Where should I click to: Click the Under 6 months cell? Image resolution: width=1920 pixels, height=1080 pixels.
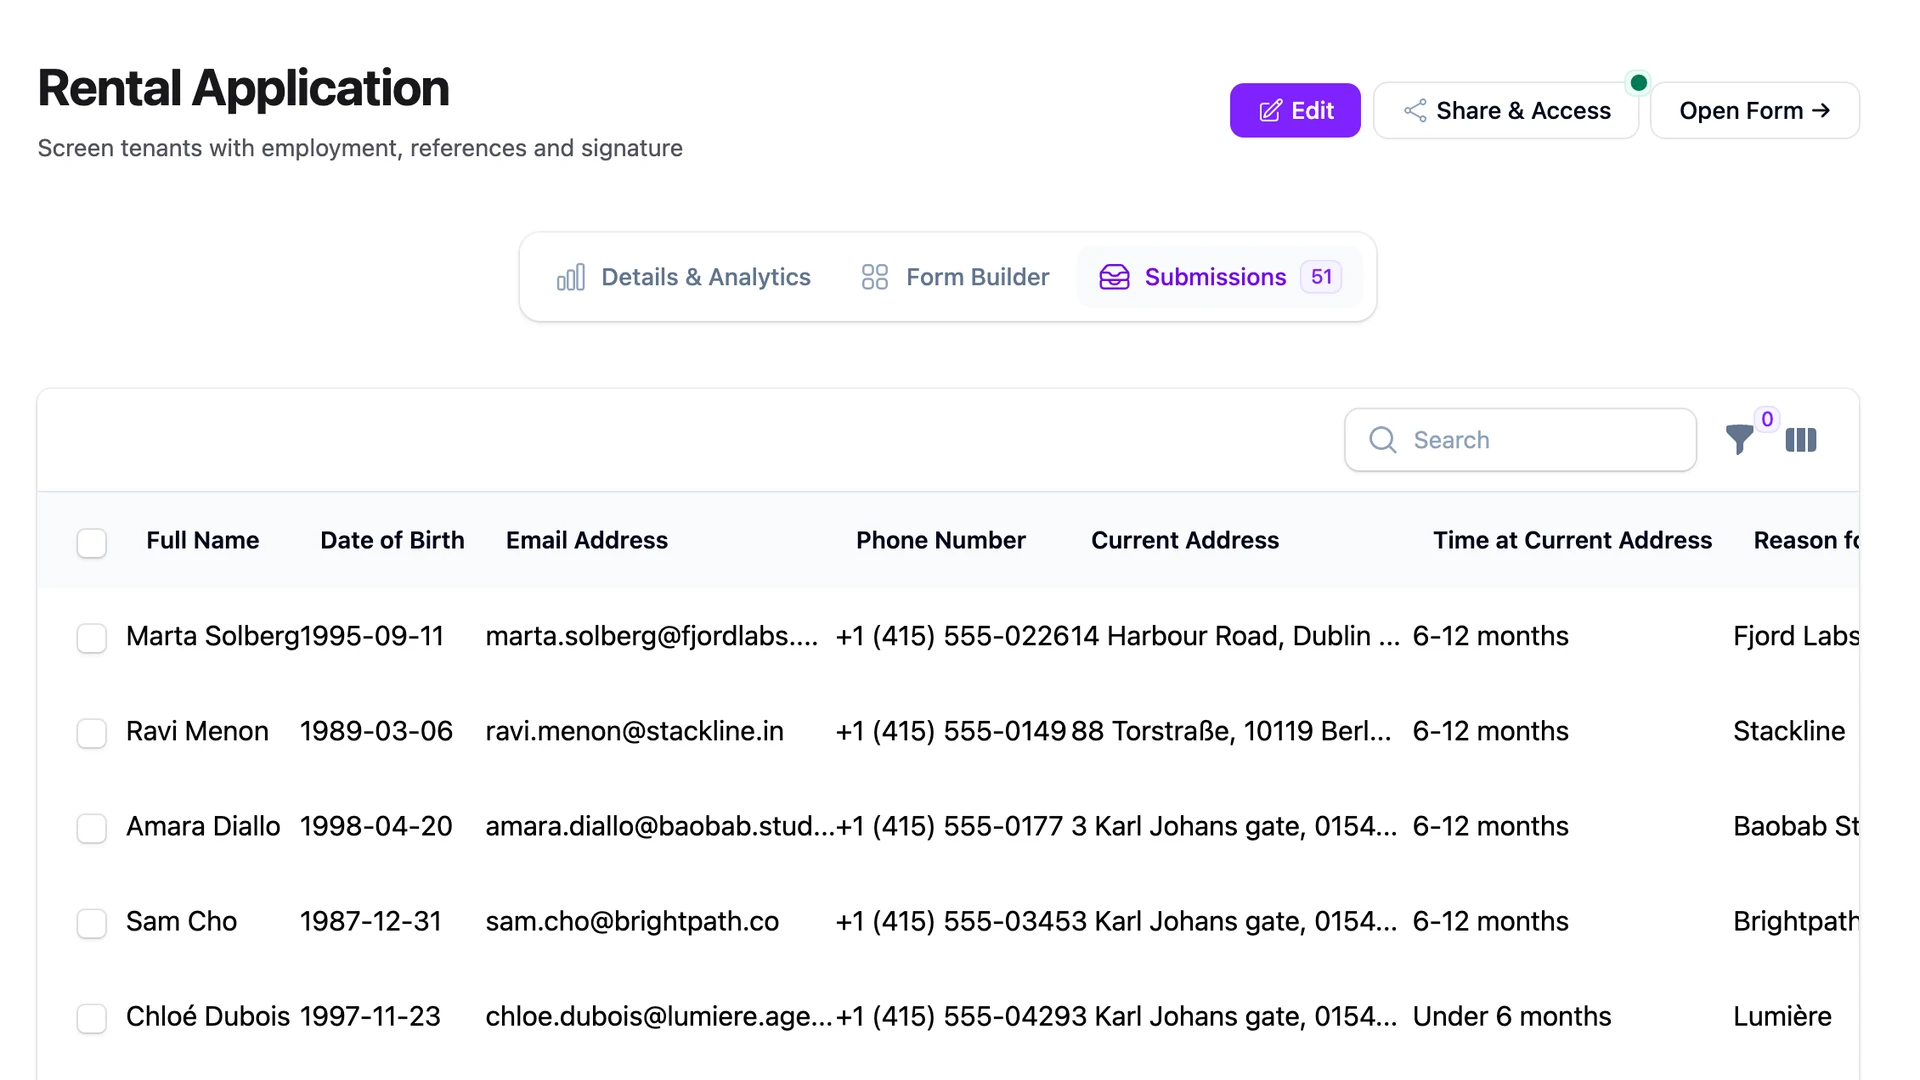tap(1511, 1016)
